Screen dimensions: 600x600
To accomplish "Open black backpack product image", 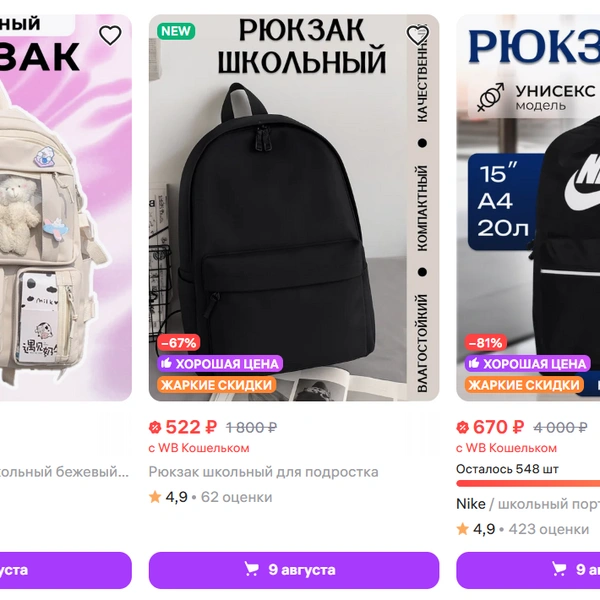I will tap(294, 208).
